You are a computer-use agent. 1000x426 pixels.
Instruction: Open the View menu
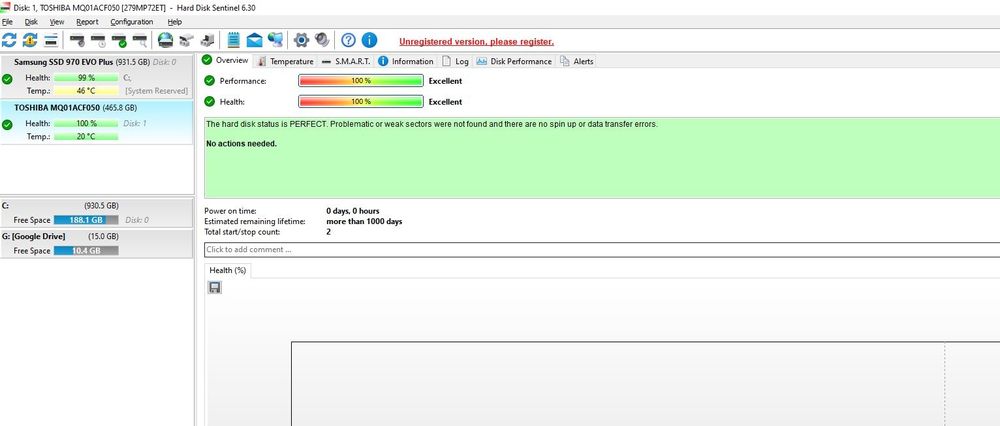coord(57,22)
